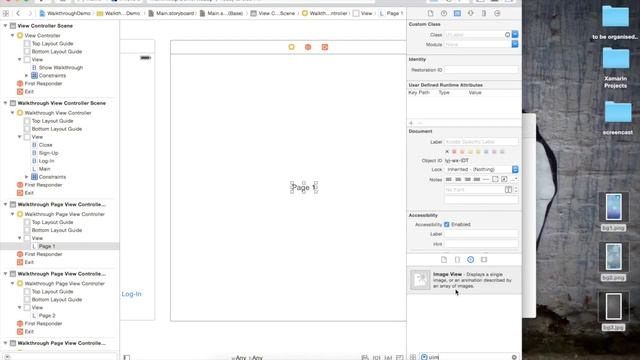640x360 pixels.
Task: Open the Size inspector icon
Action: tap(484, 13)
